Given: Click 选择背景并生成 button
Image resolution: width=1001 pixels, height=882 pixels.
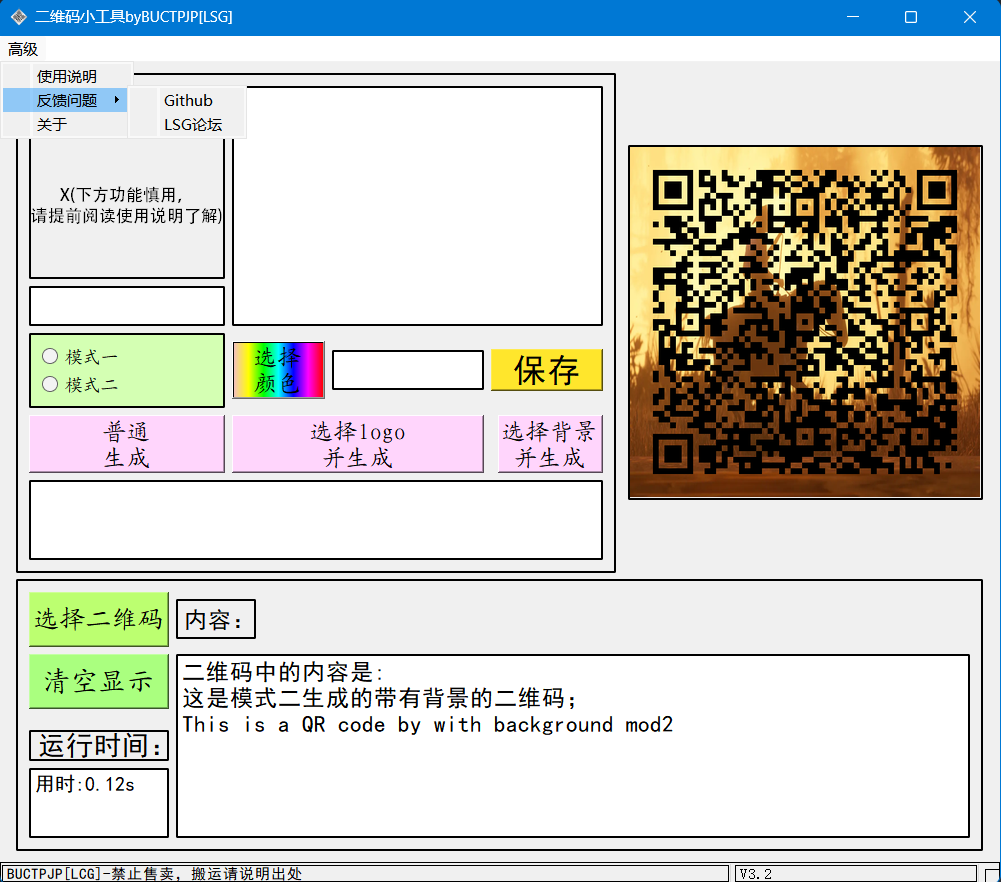Looking at the screenshot, I should [550, 444].
